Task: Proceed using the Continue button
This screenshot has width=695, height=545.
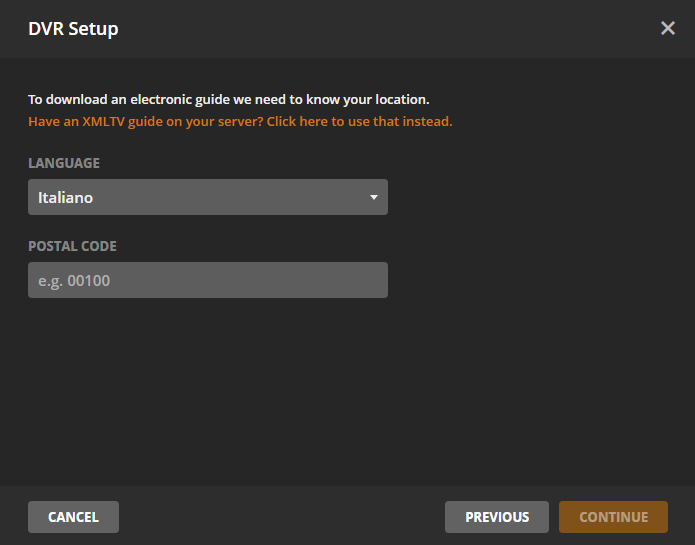Action: coord(613,517)
